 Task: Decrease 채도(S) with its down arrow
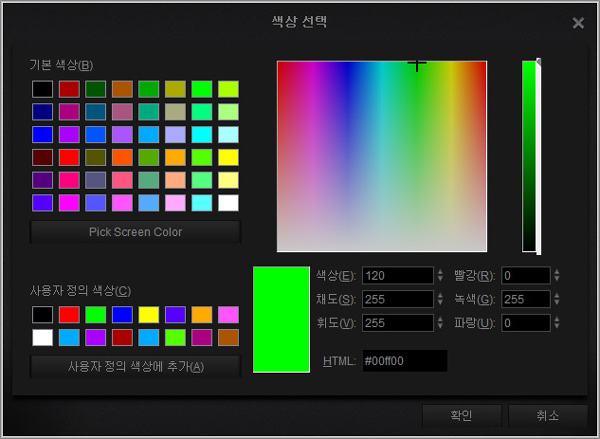point(440,303)
